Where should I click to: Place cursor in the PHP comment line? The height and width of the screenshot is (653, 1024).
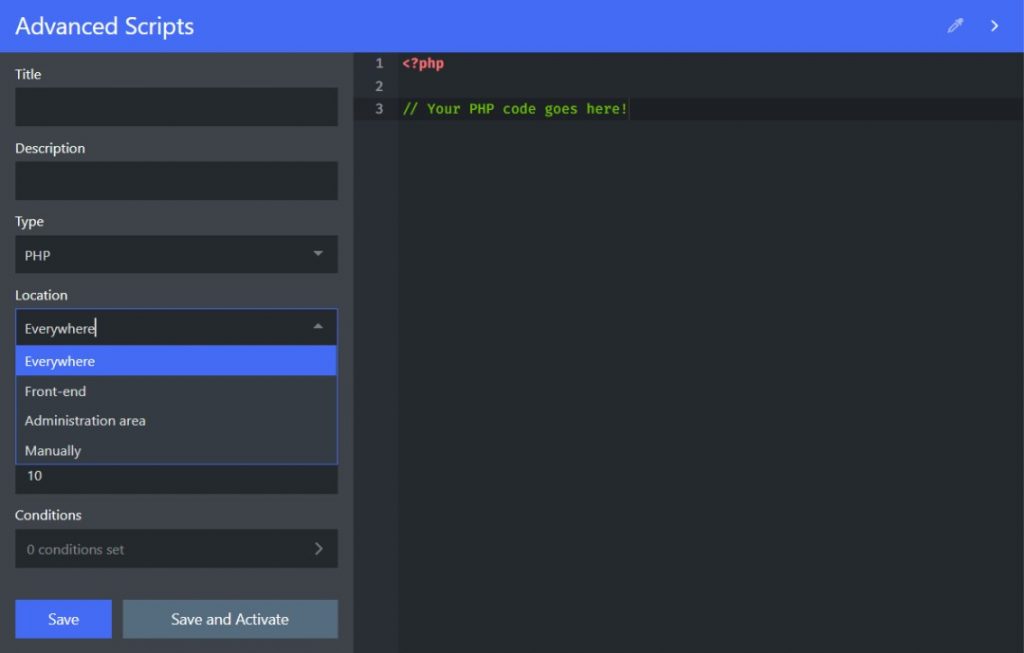(x=515, y=109)
